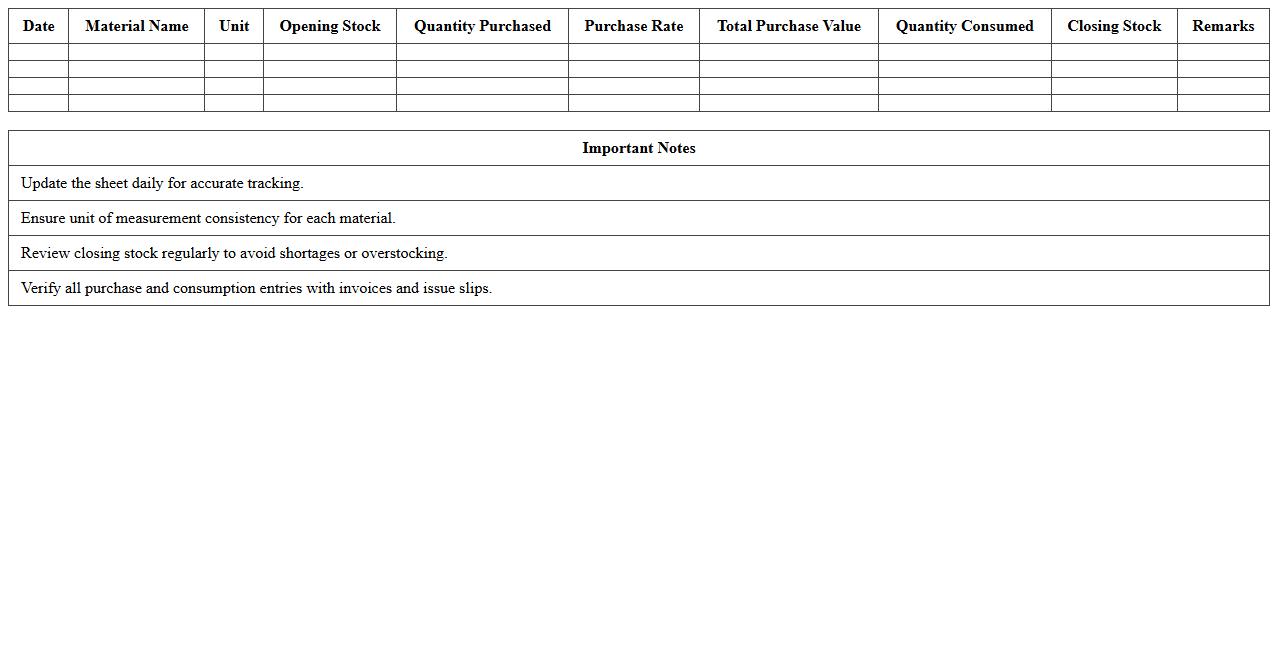Click the Unit column header

click(234, 26)
